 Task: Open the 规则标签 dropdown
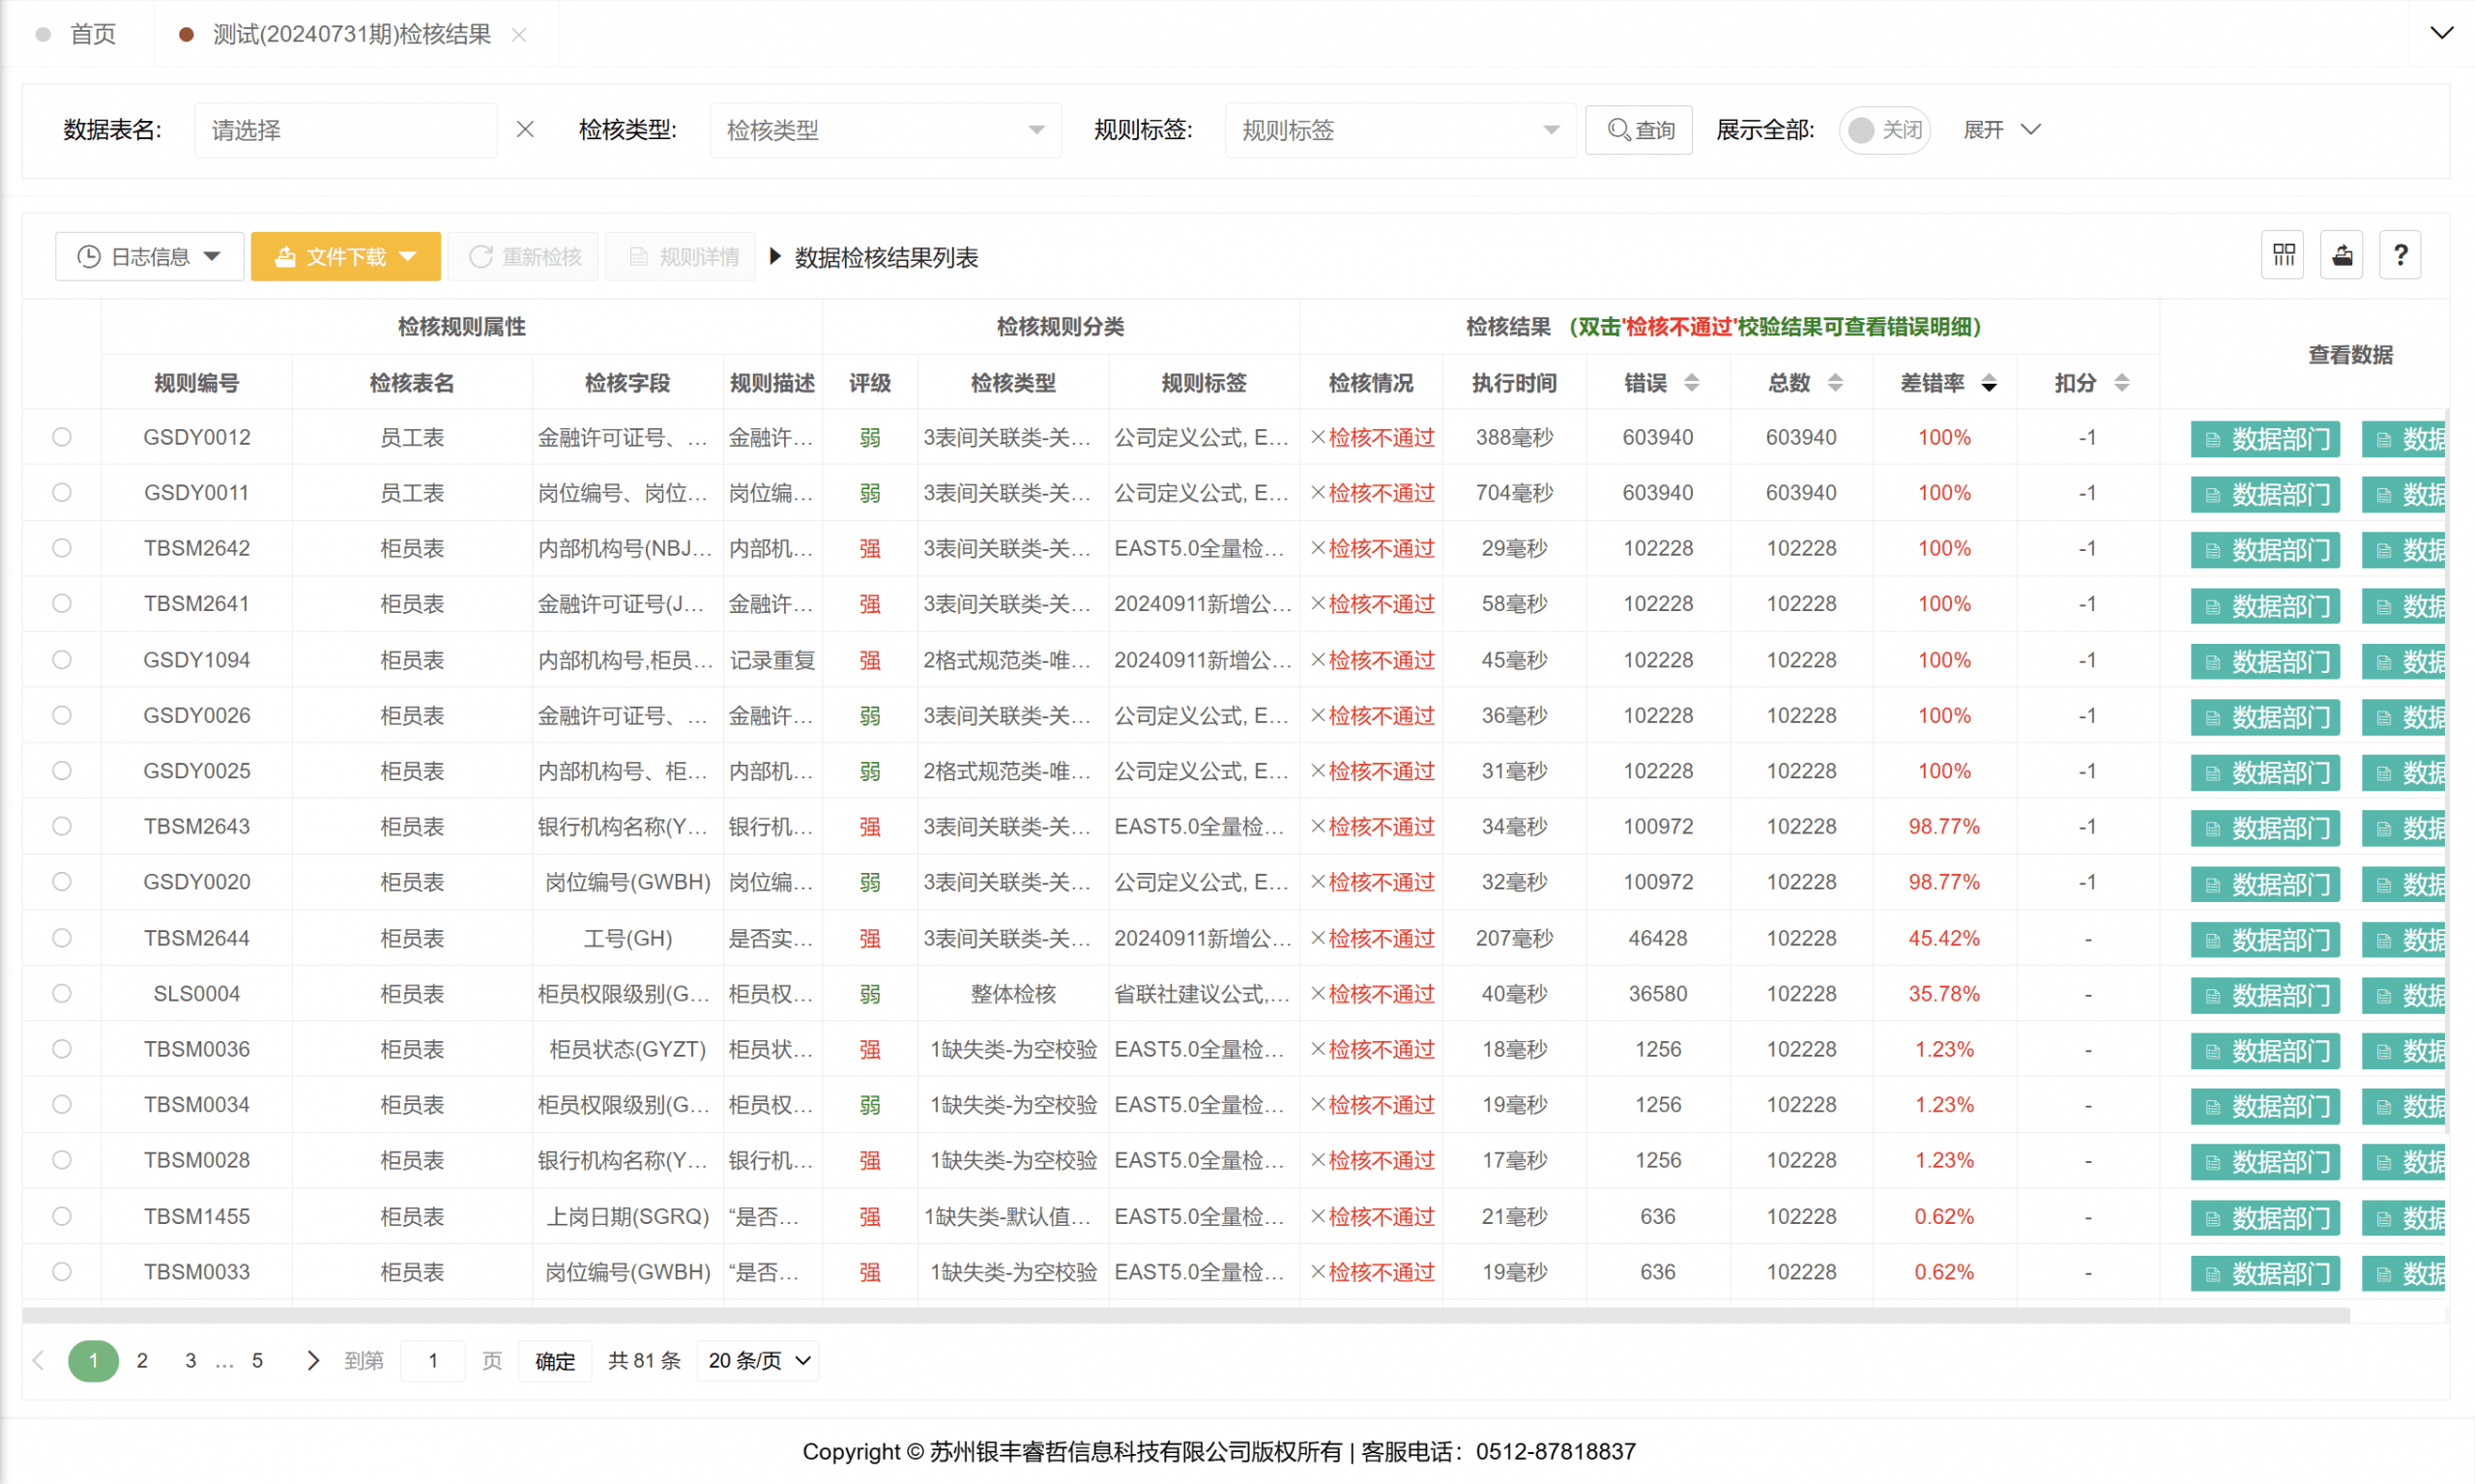[x=1399, y=130]
